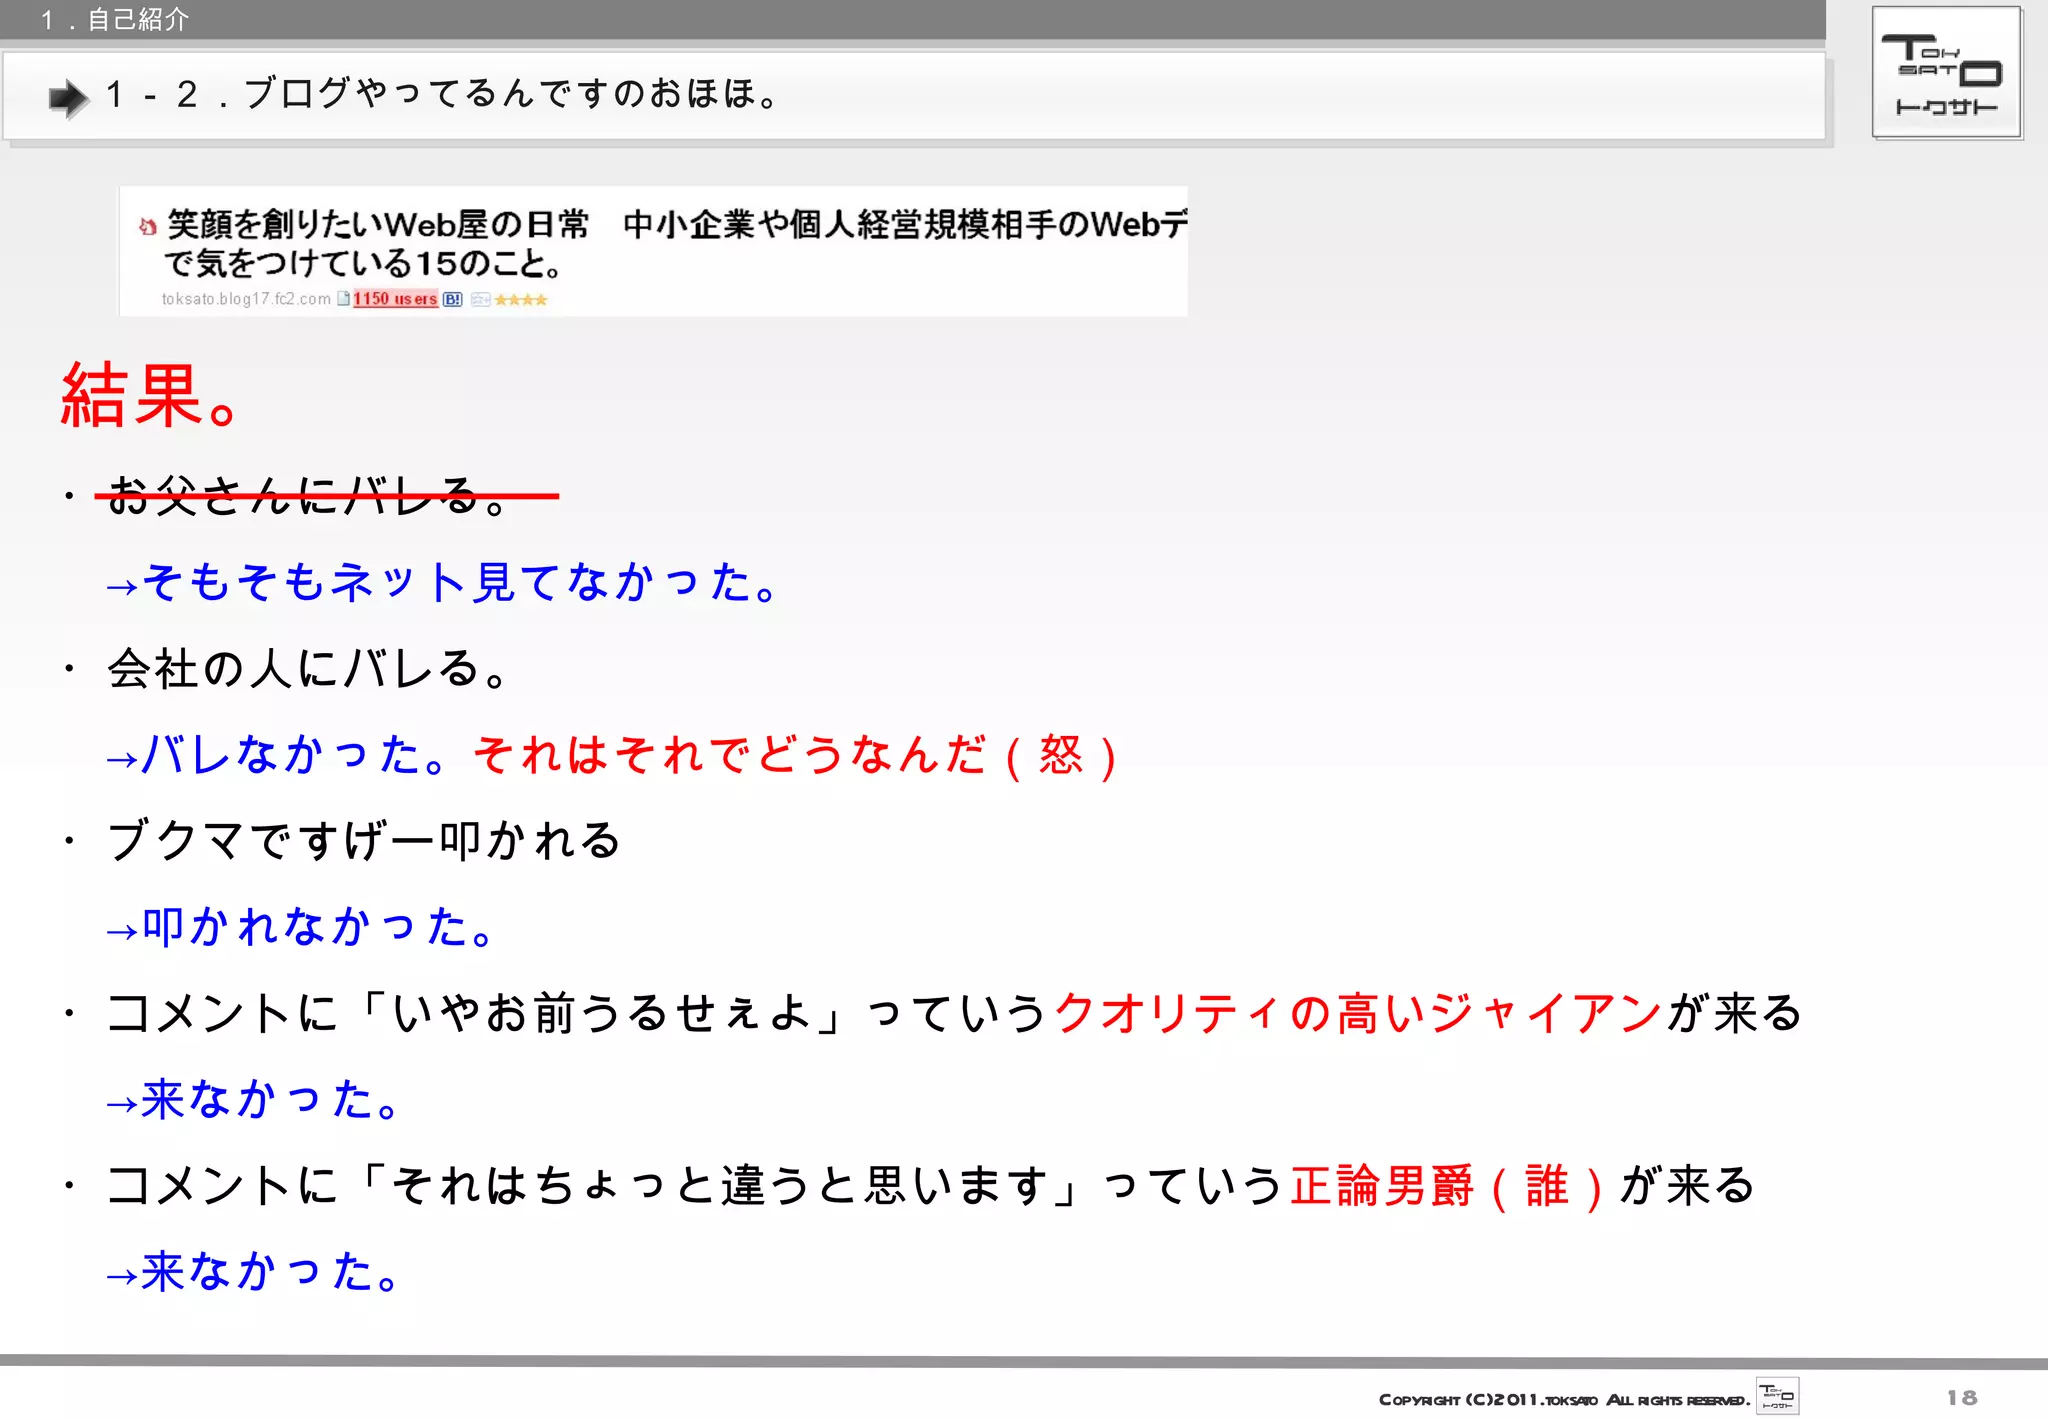Click struck-through お父さんにバレる。
This screenshot has height=1418, width=2048.
310,495
